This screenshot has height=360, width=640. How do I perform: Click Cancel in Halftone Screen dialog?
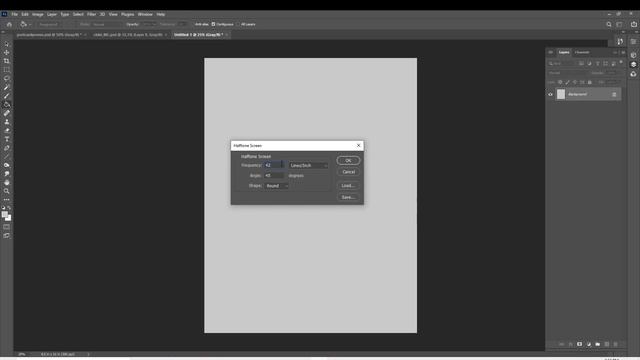(x=348, y=172)
